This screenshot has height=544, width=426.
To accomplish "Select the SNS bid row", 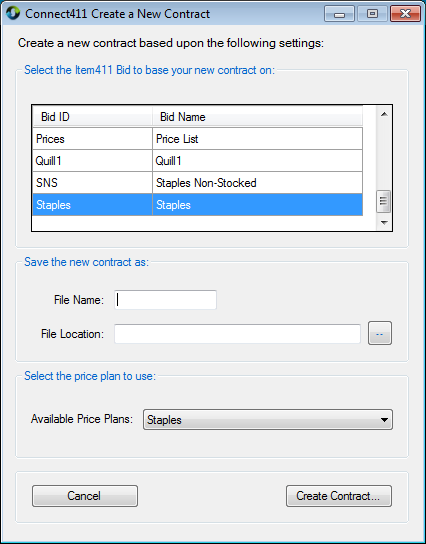I will click(x=197, y=182).
